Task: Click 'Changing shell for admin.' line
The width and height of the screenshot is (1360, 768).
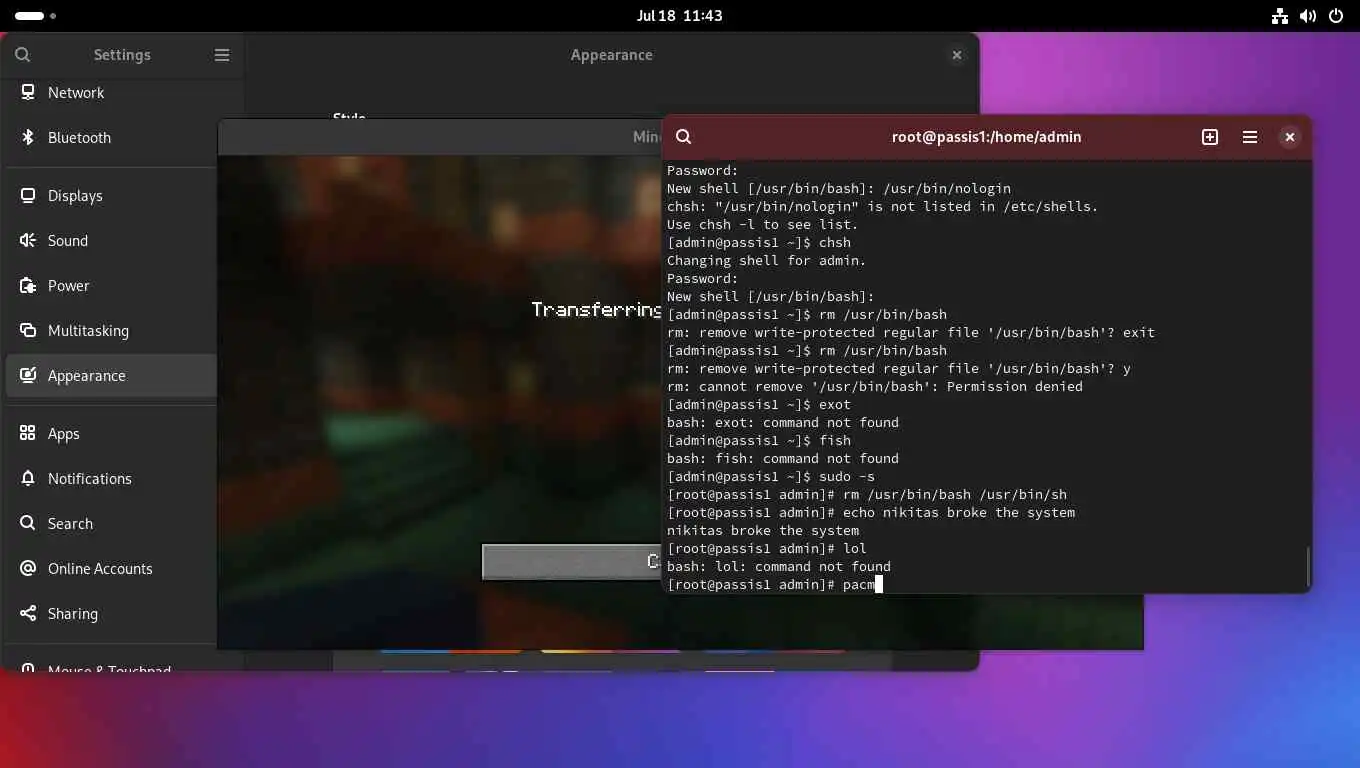Action: (x=767, y=260)
